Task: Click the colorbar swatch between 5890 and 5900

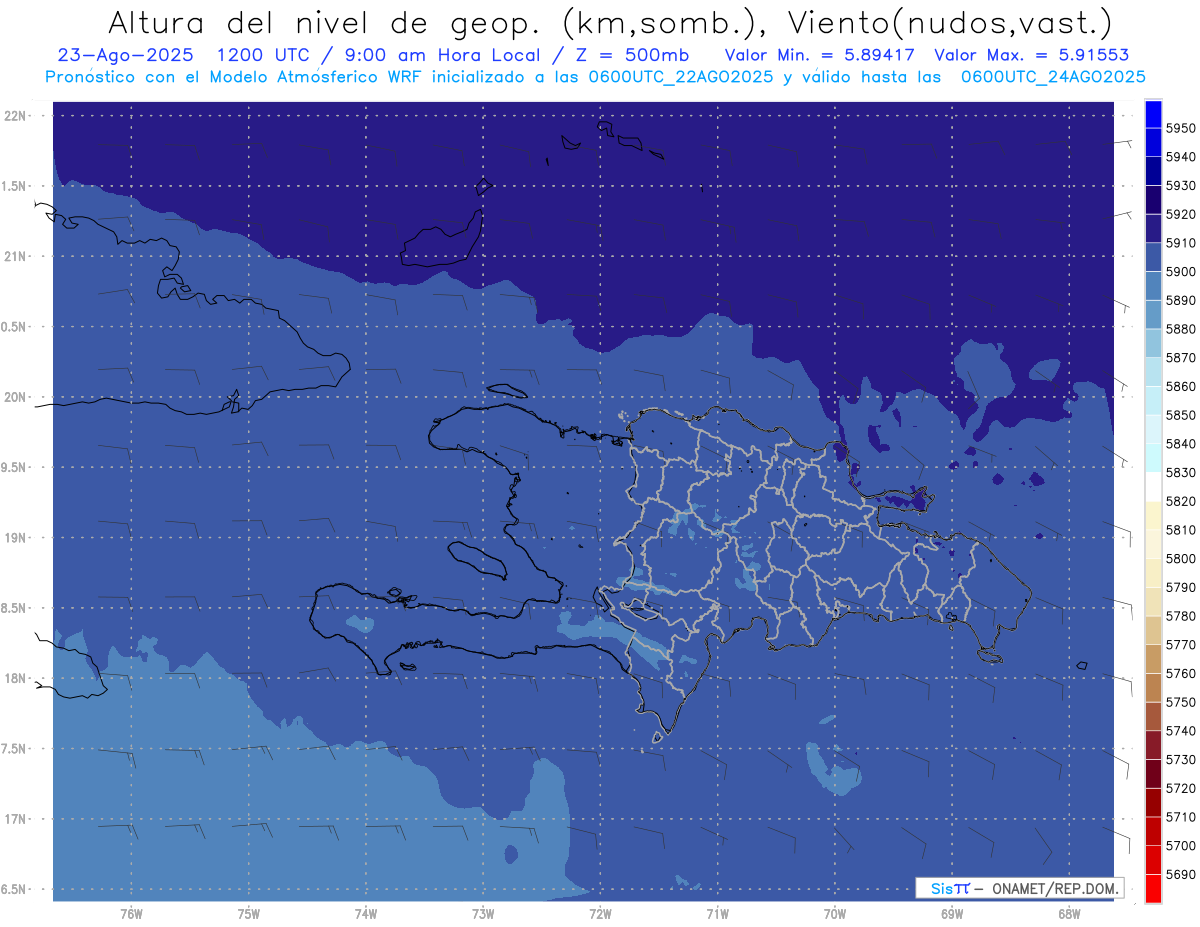Action: pyautogui.click(x=1153, y=286)
